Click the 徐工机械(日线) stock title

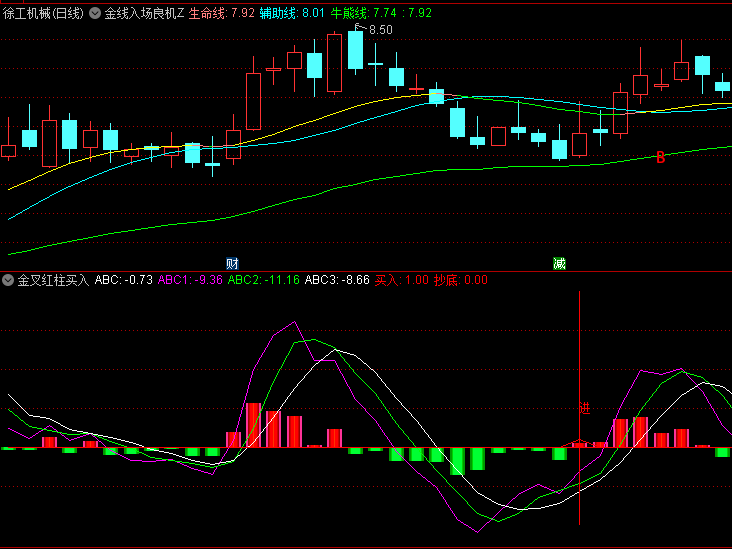(x=43, y=14)
